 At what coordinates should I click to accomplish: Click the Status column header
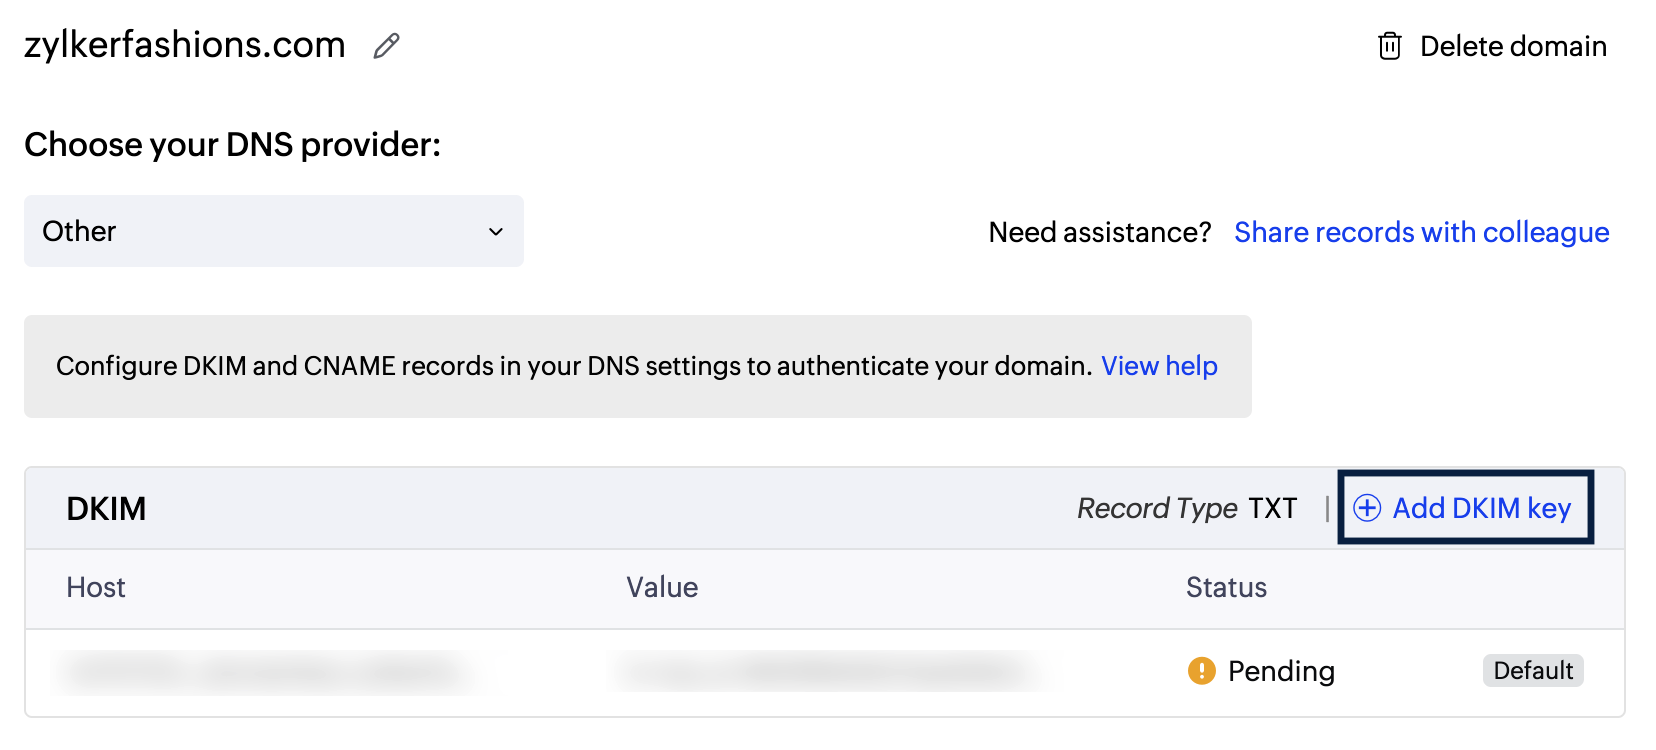[x=1226, y=588]
